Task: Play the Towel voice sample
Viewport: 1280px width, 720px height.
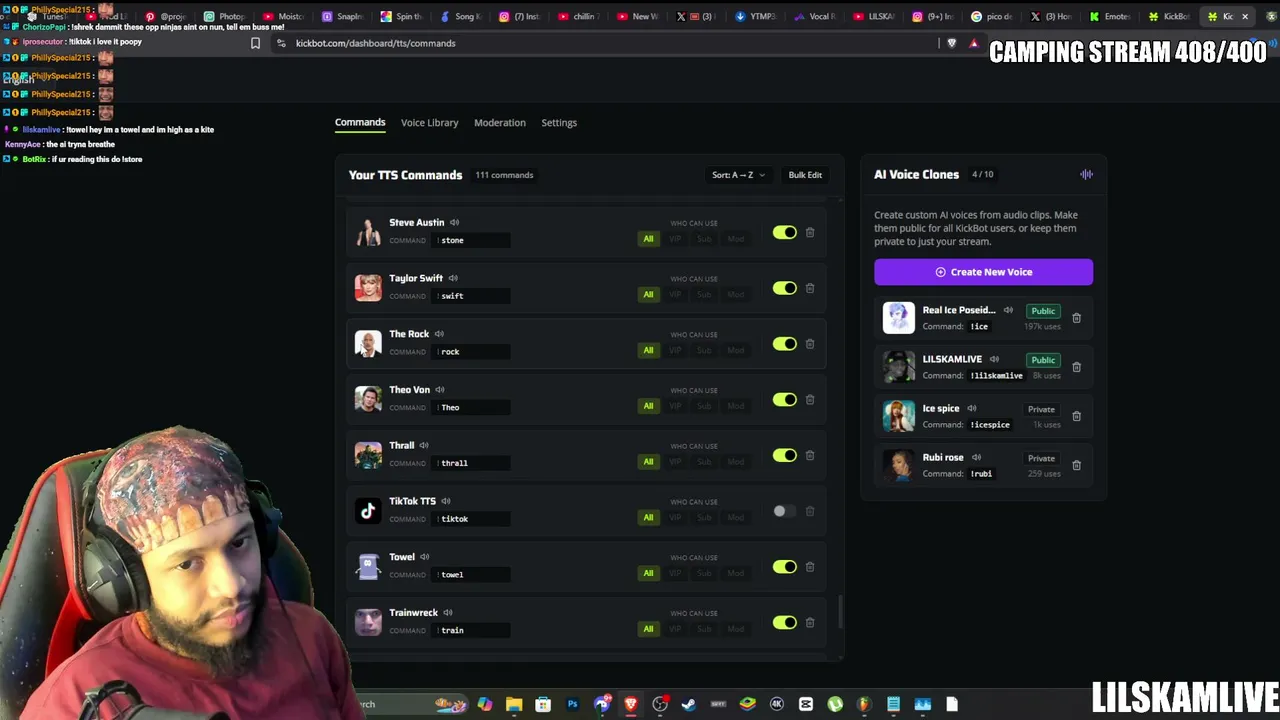Action: (x=425, y=557)
